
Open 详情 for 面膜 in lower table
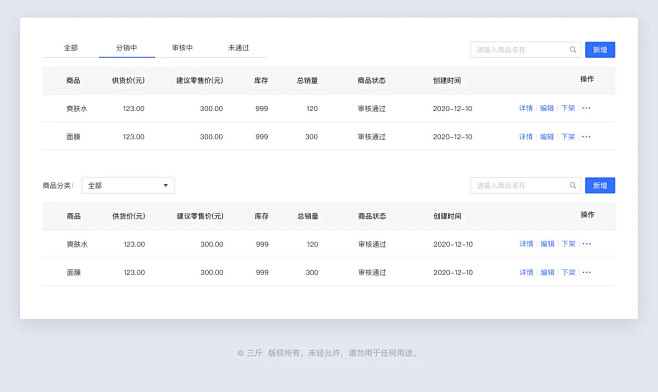tap(526, 272)
